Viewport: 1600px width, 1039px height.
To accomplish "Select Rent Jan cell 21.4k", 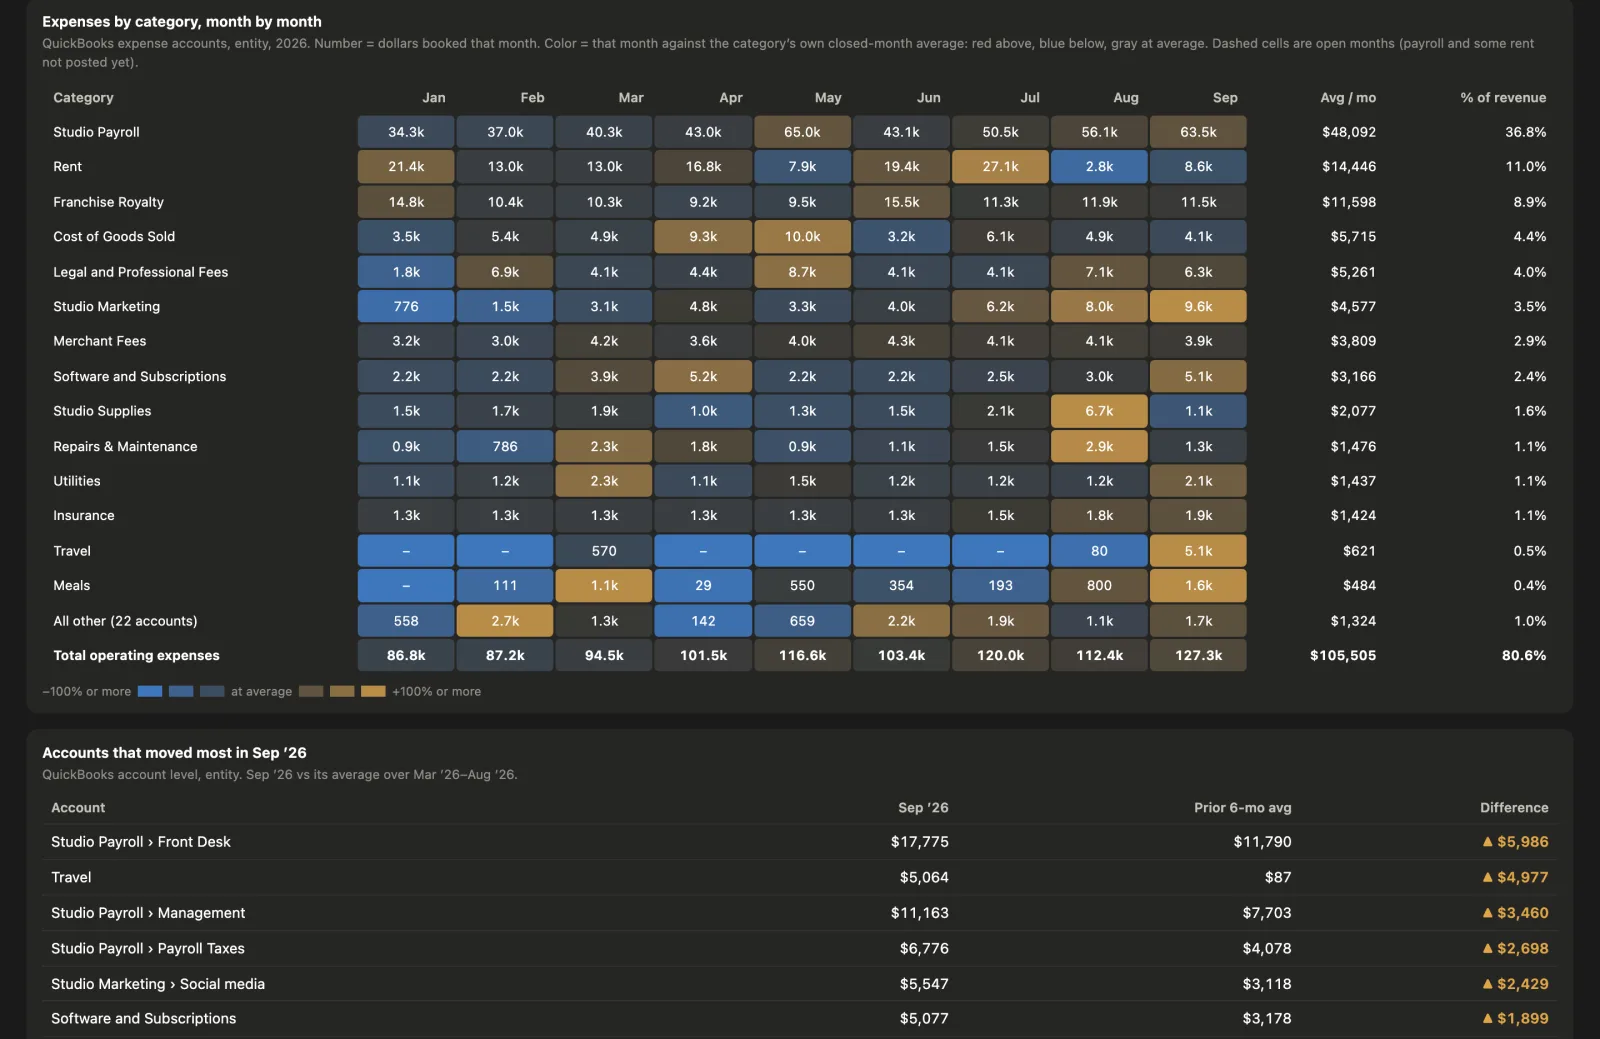I will pos(406,167).
